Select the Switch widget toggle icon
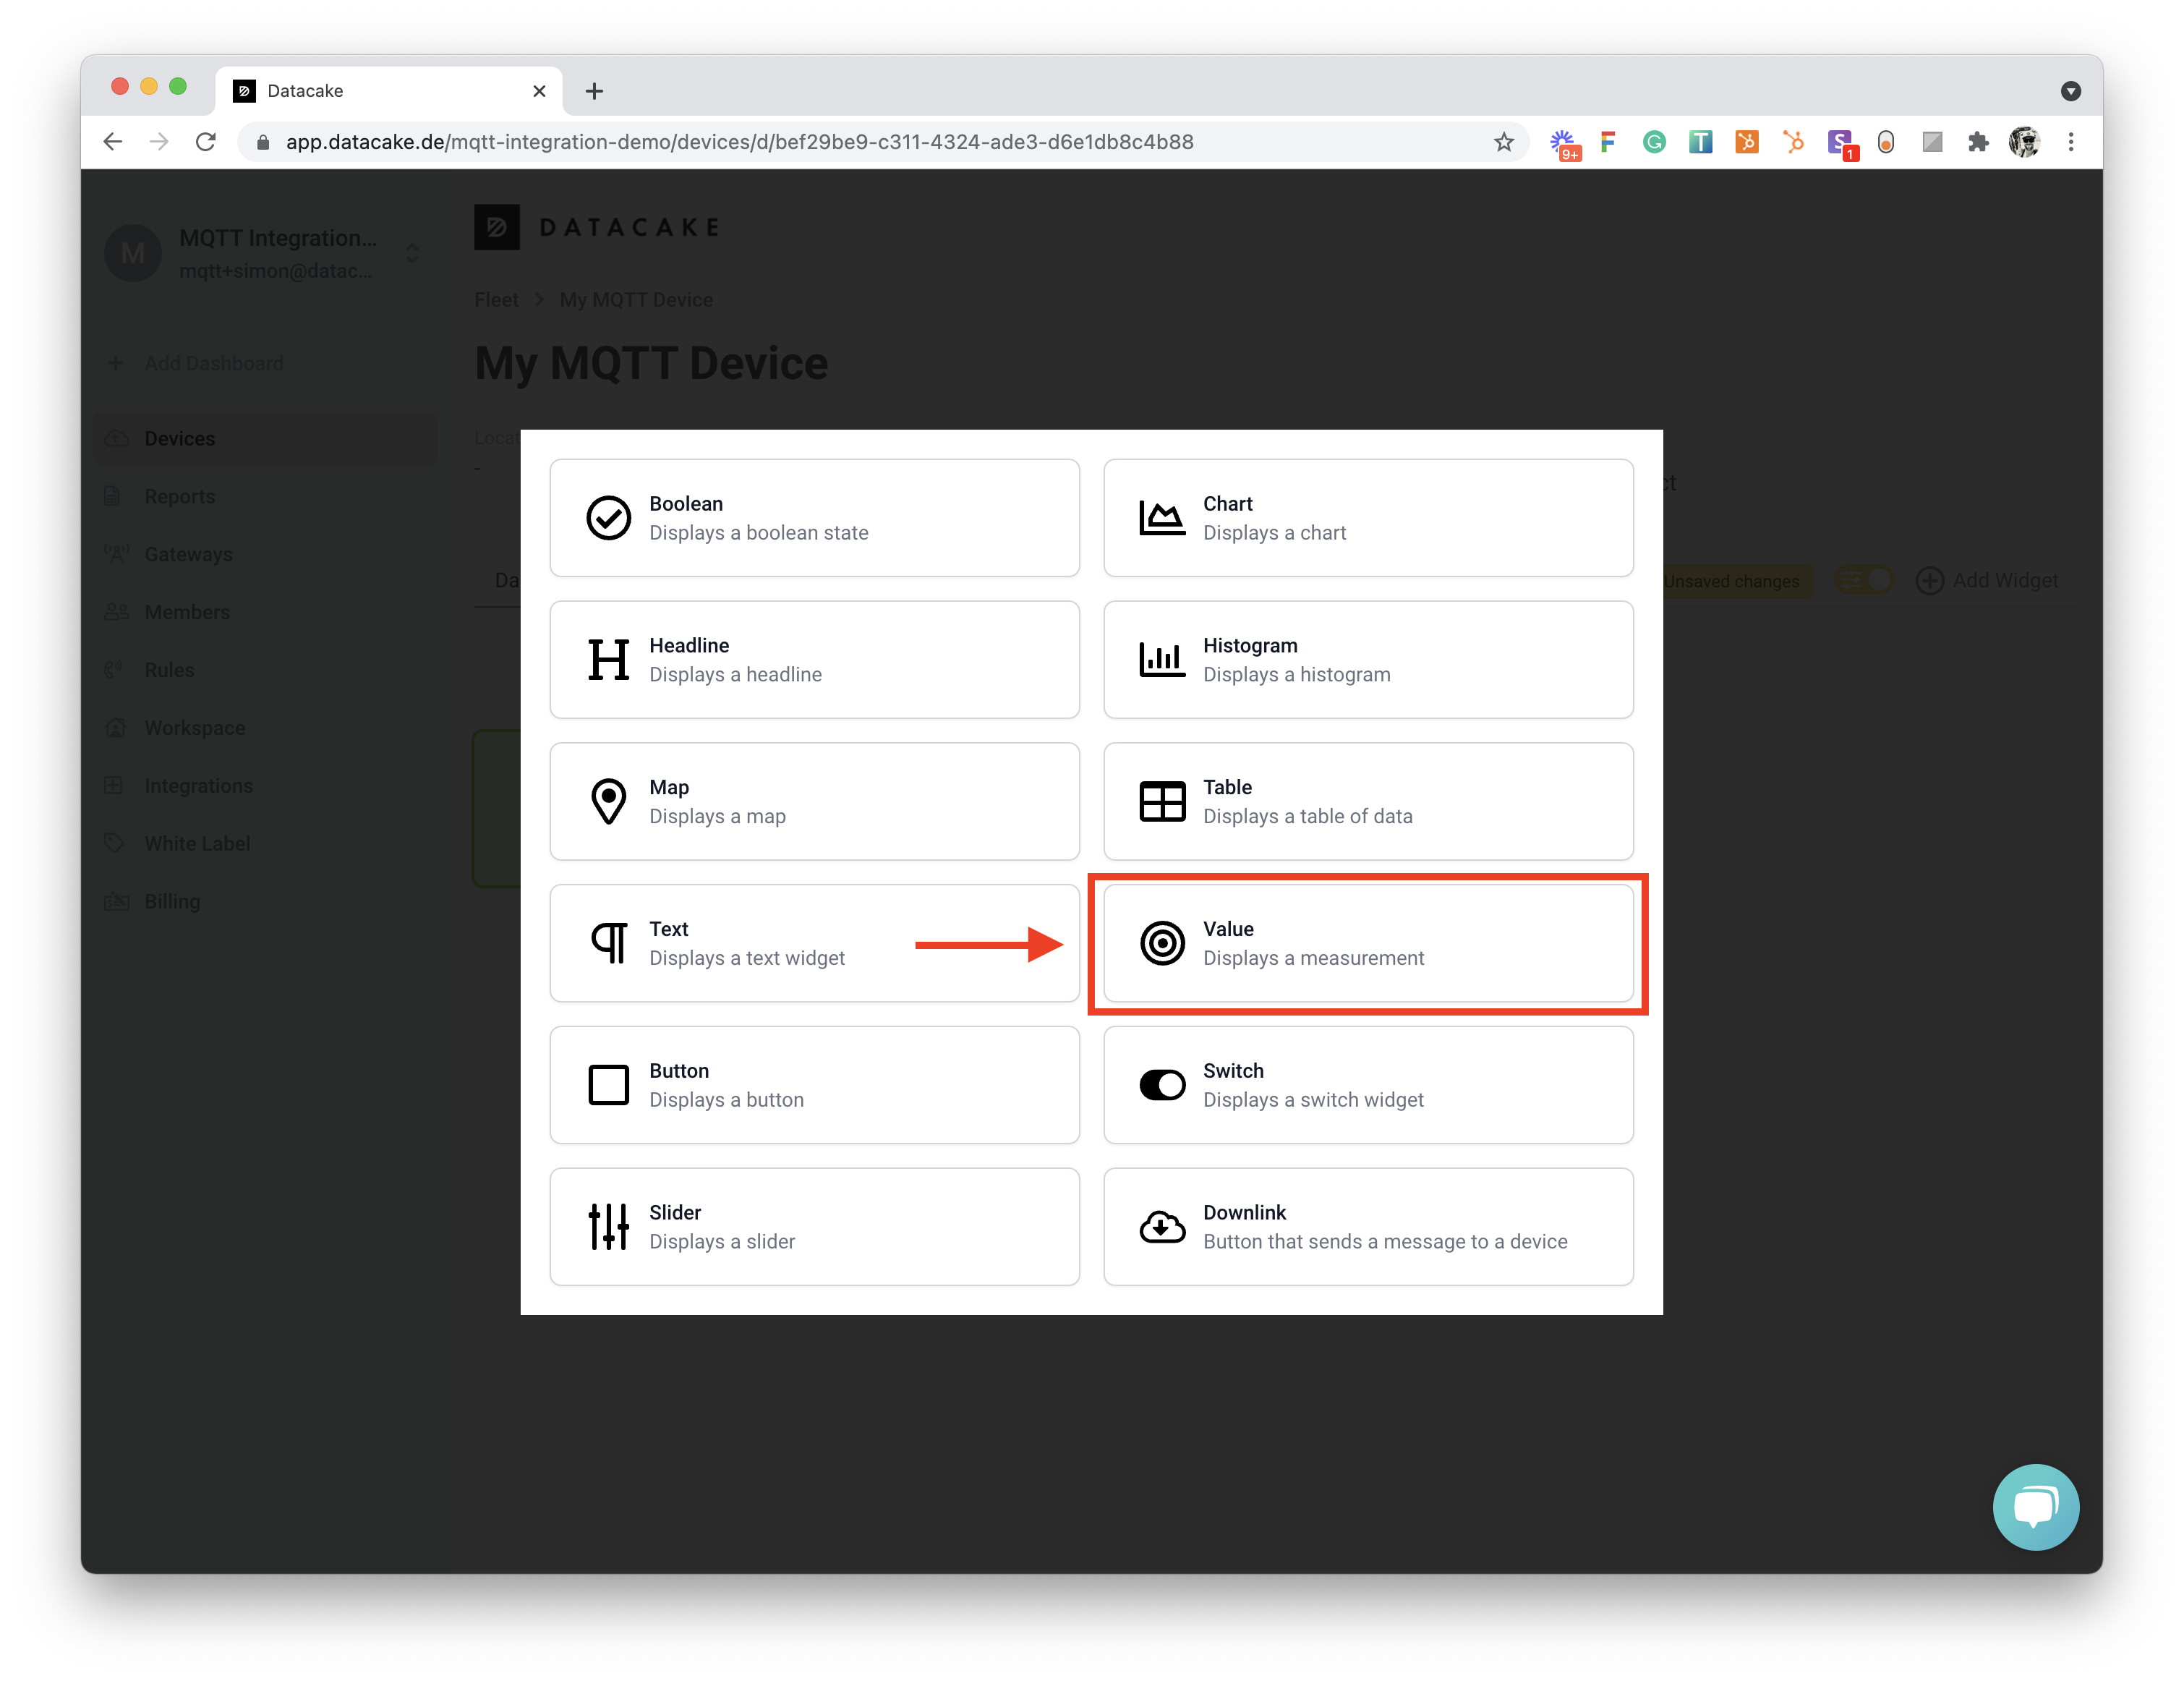The width and height of the screenshot is (2184, 1681). pyautogui.click(x=1162, y=1085)
